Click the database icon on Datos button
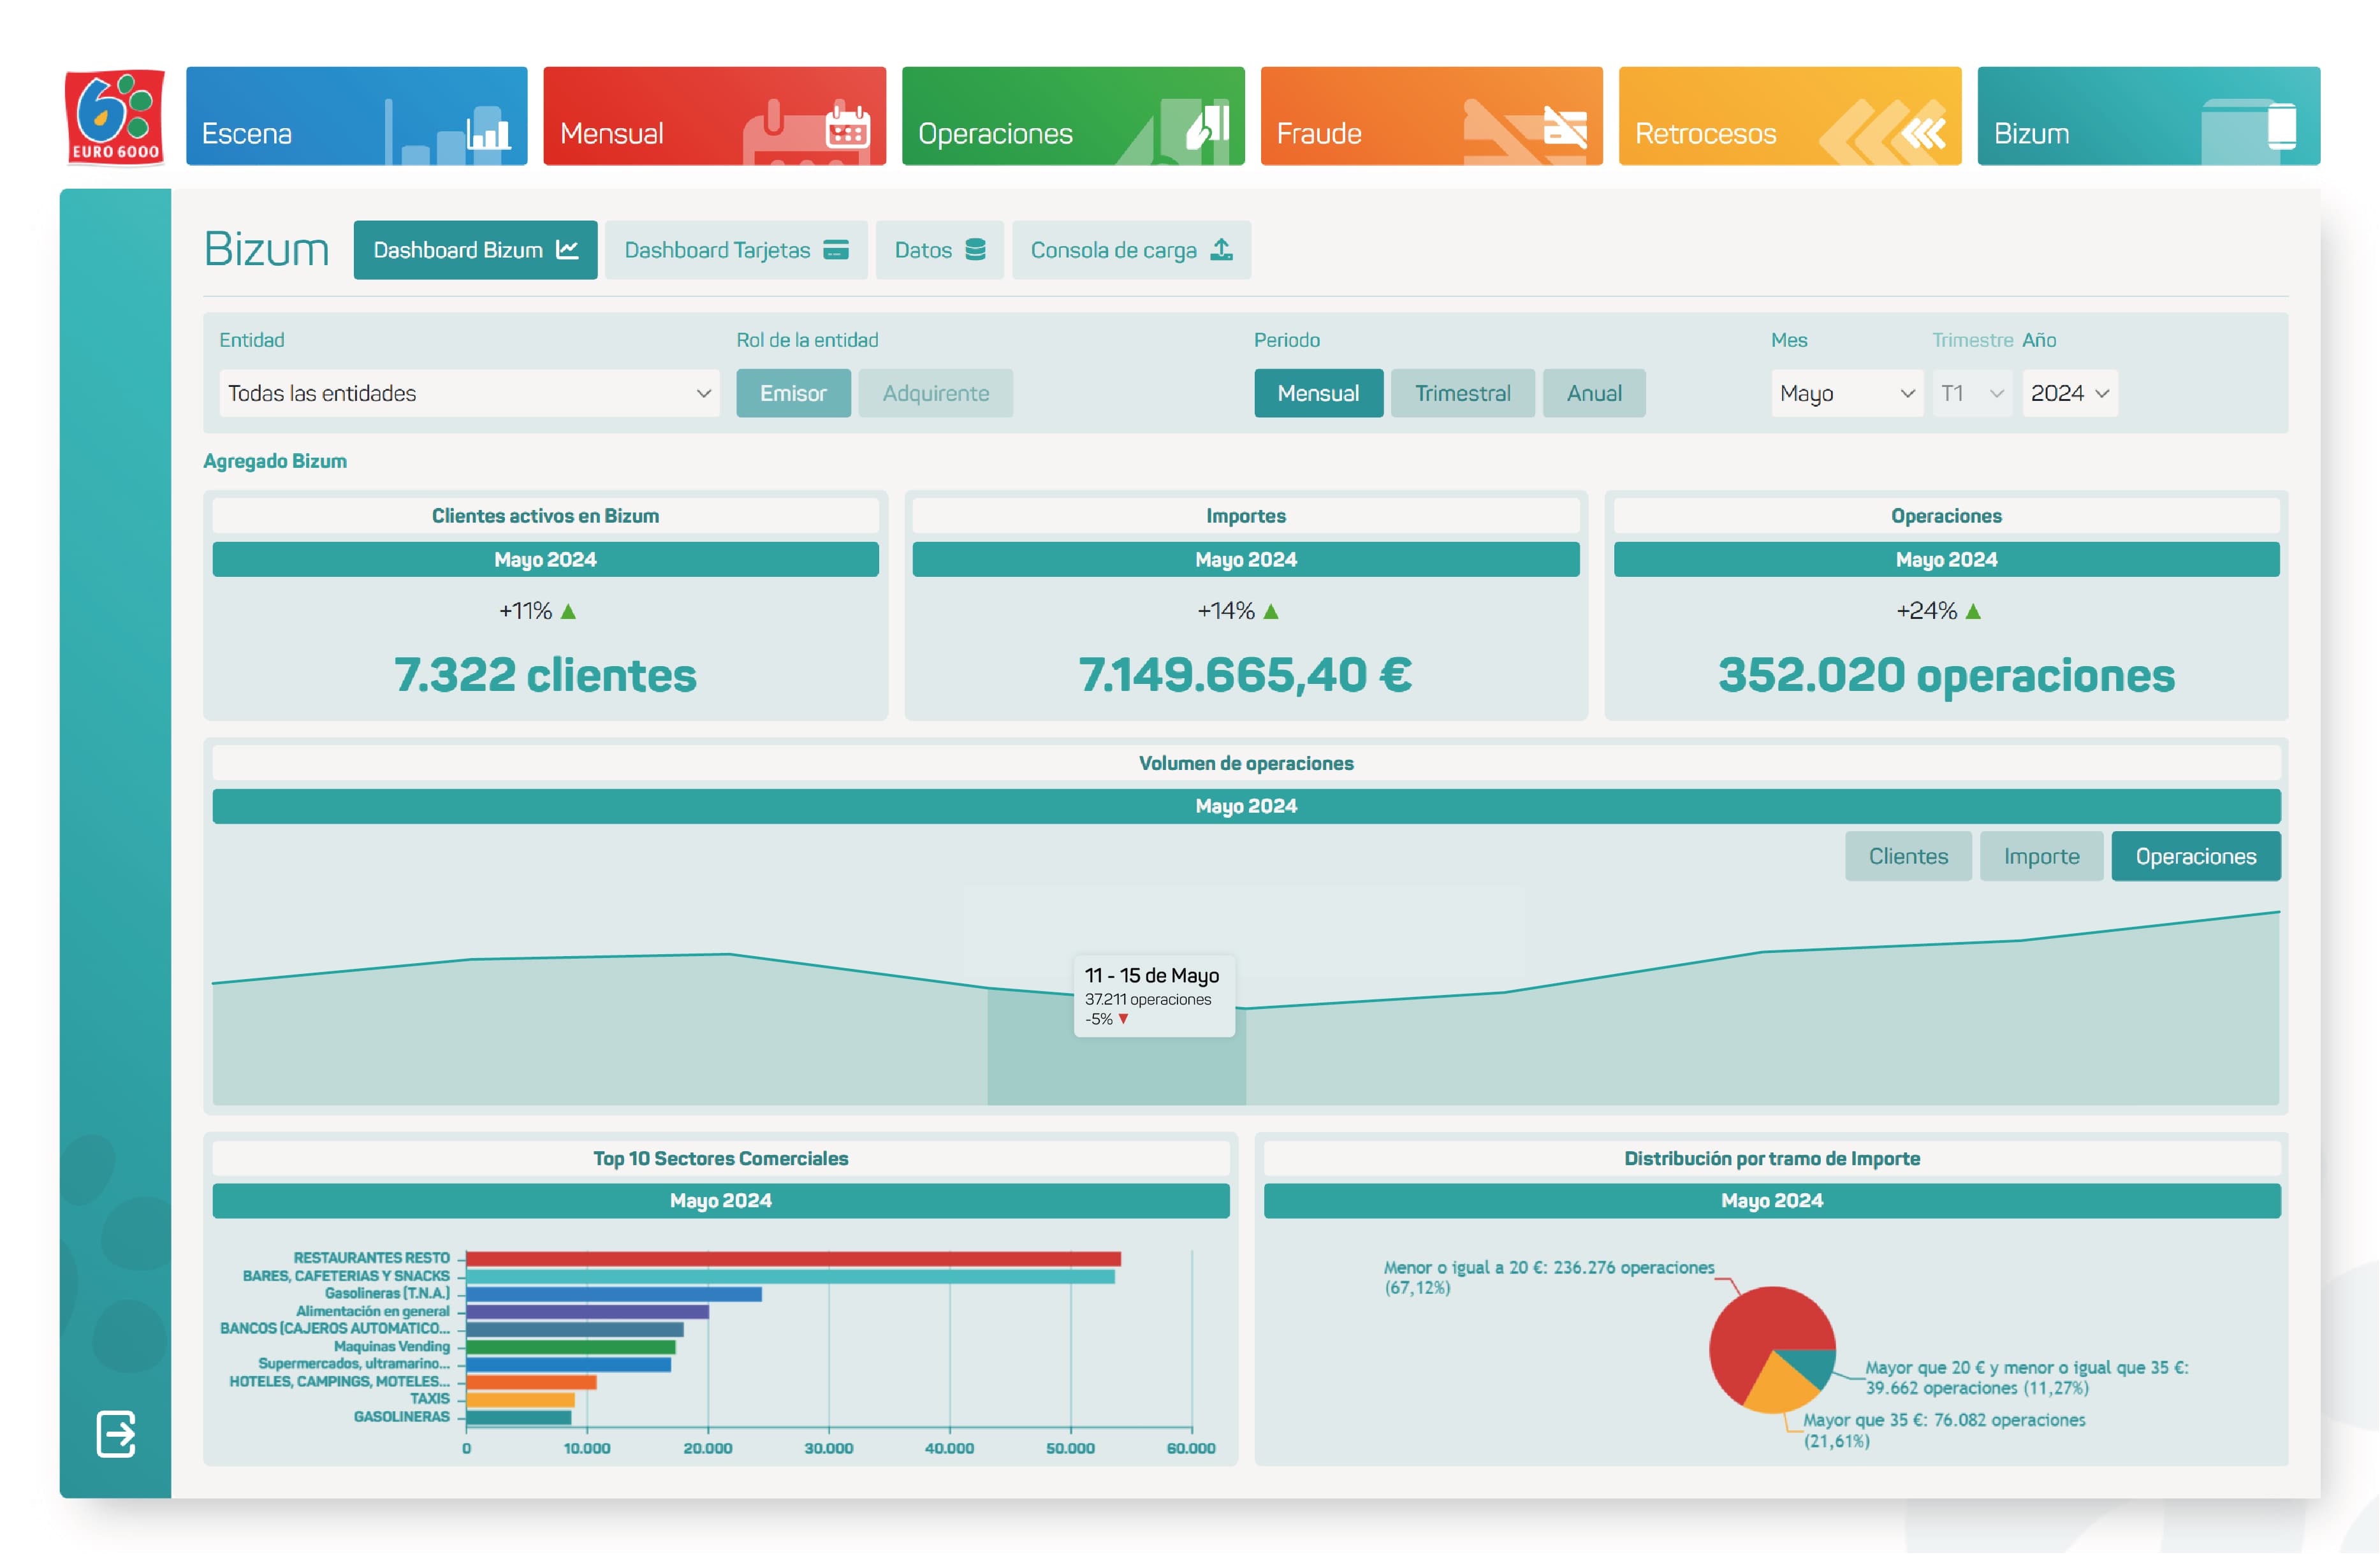The image size is (2380, 1554). pos(975,250)
